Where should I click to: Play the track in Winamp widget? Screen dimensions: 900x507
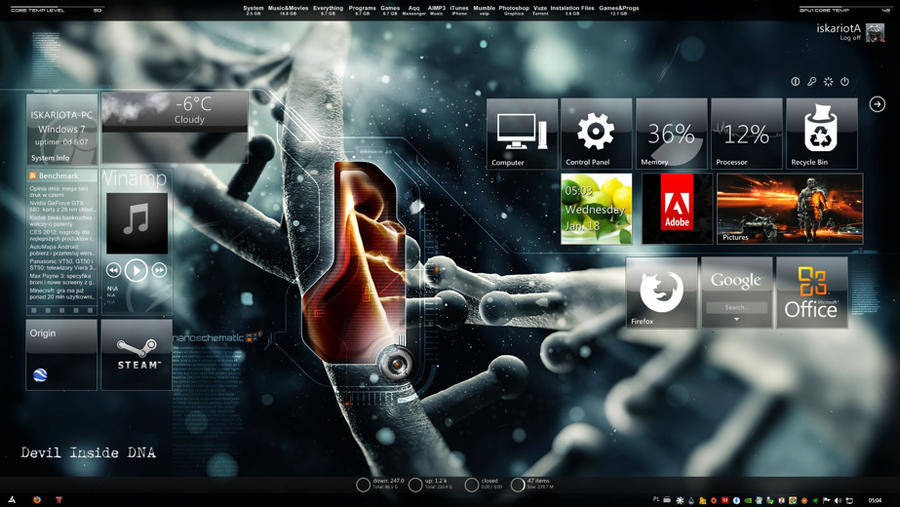click(136, 270)
